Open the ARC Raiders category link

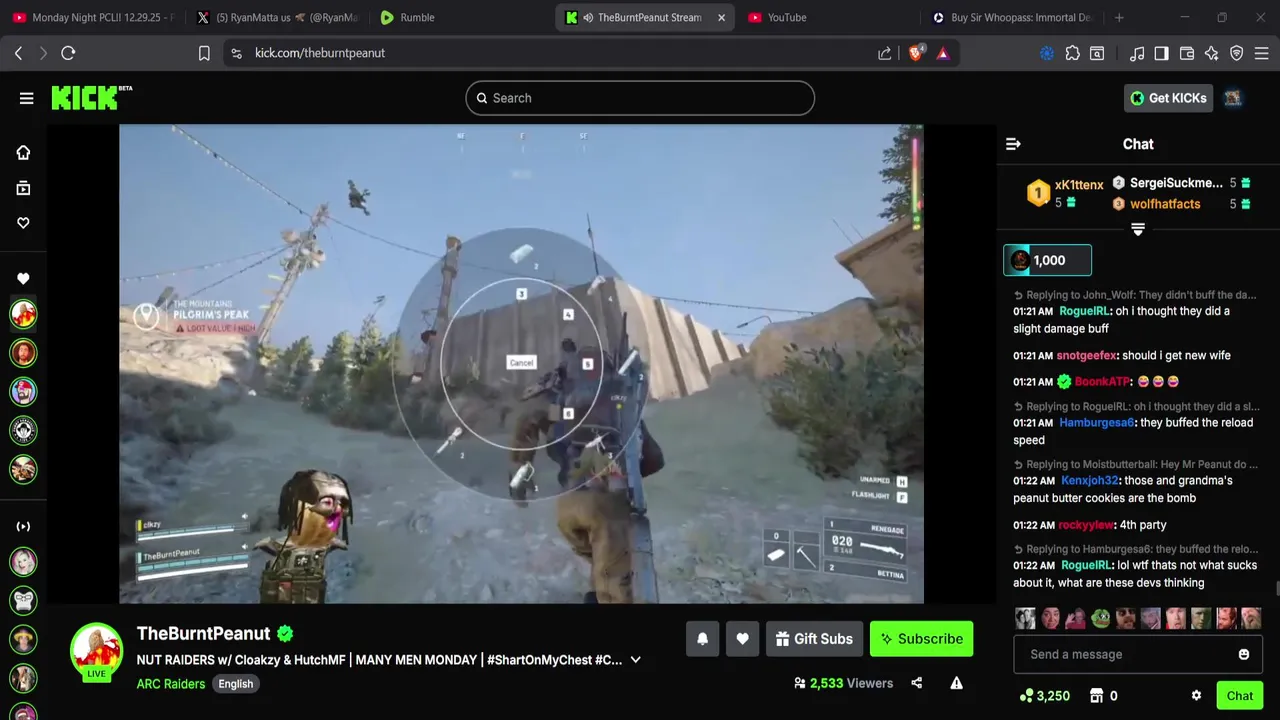(x=171, y=684)
